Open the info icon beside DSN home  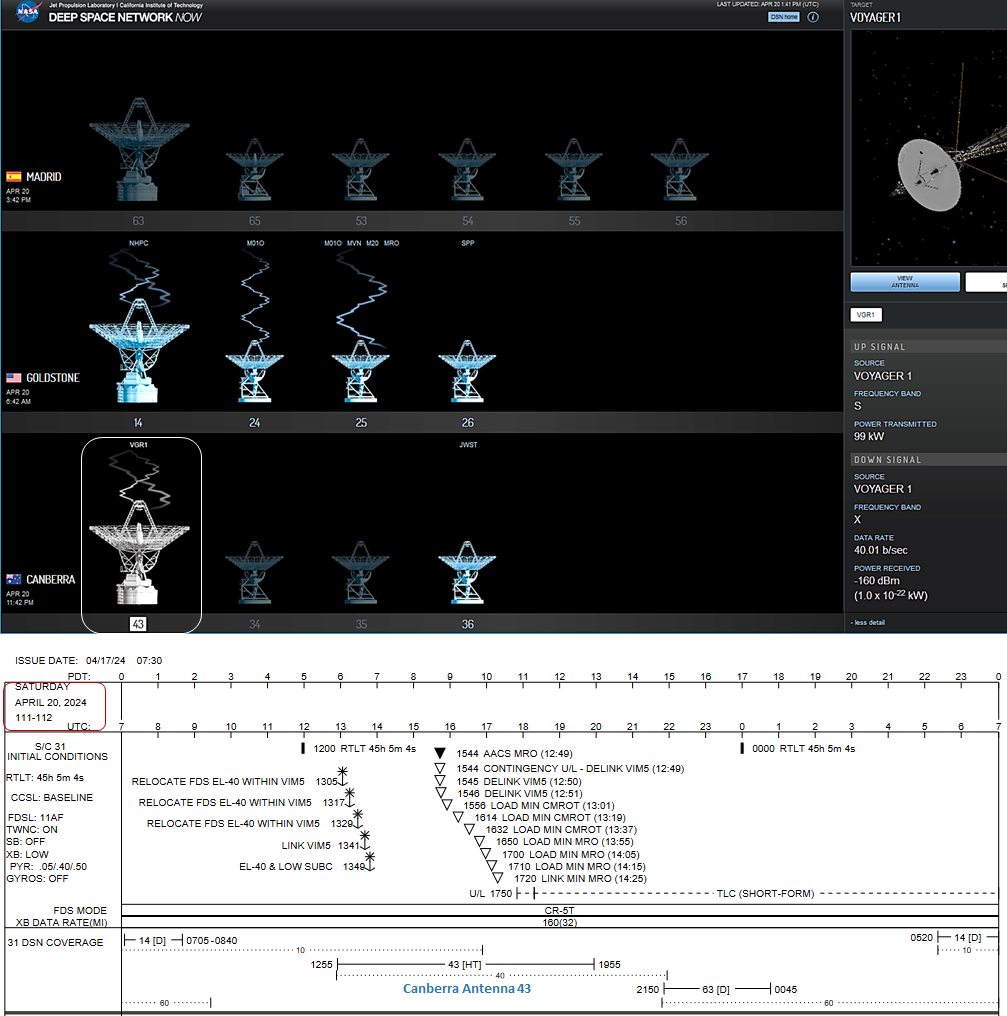tap(813, 17)
